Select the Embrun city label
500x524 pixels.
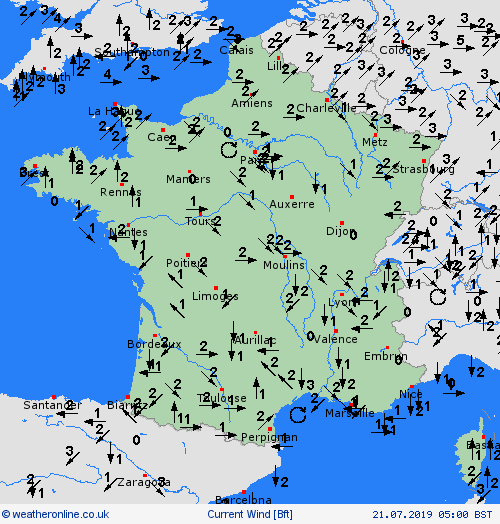tap(386, 356)
